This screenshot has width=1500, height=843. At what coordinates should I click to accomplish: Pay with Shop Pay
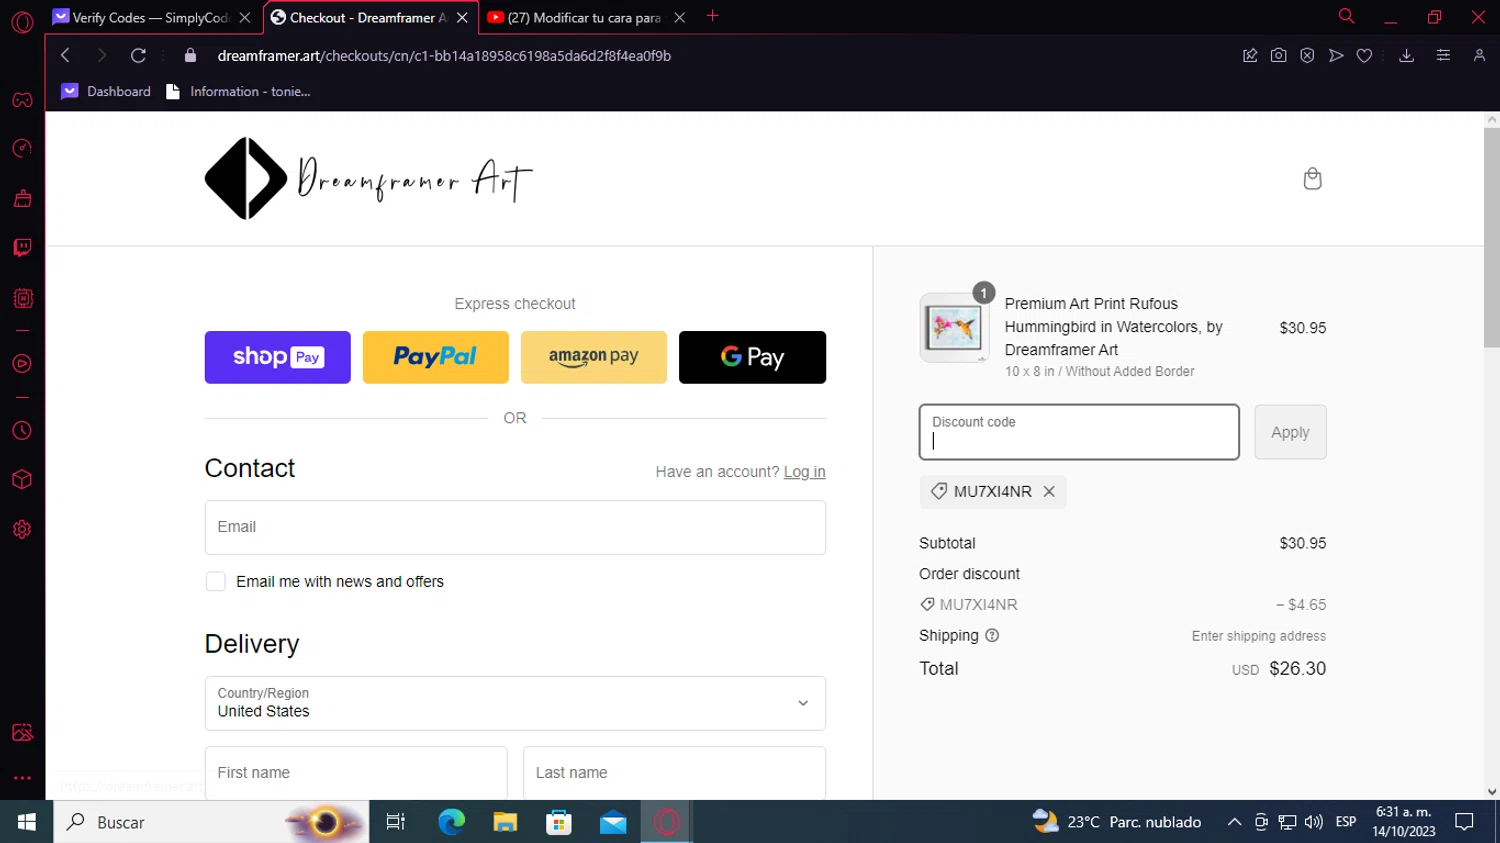coord(278,357)
